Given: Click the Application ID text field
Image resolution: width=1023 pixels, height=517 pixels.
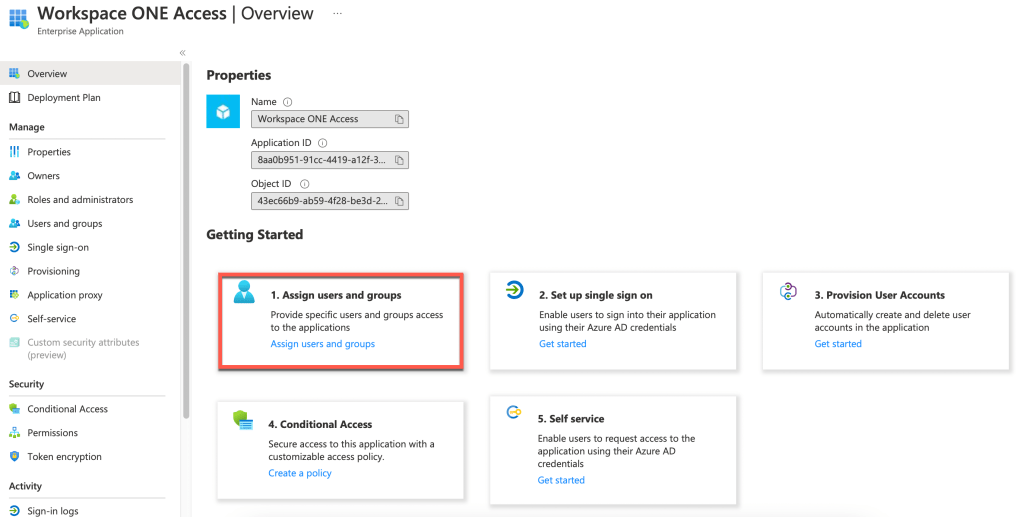Looking at the screenshot, I should tap(320, 160).
